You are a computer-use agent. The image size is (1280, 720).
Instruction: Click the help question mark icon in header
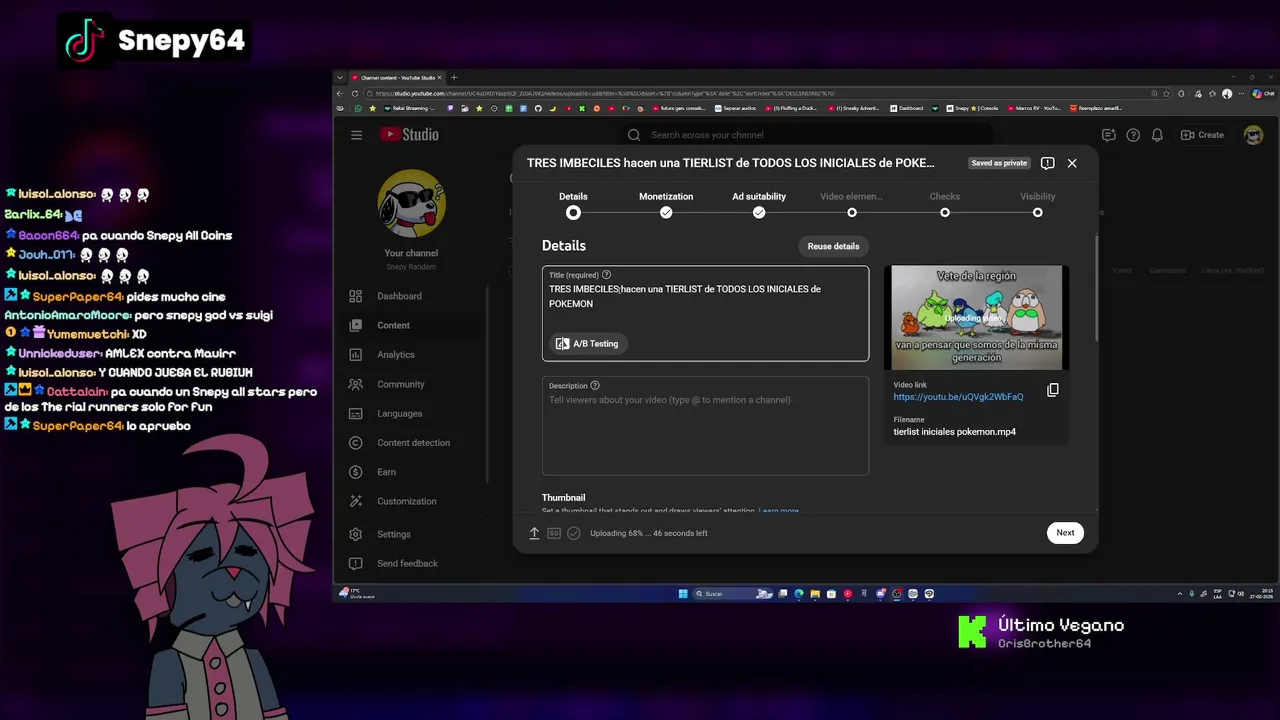(x=1133, y=135)
